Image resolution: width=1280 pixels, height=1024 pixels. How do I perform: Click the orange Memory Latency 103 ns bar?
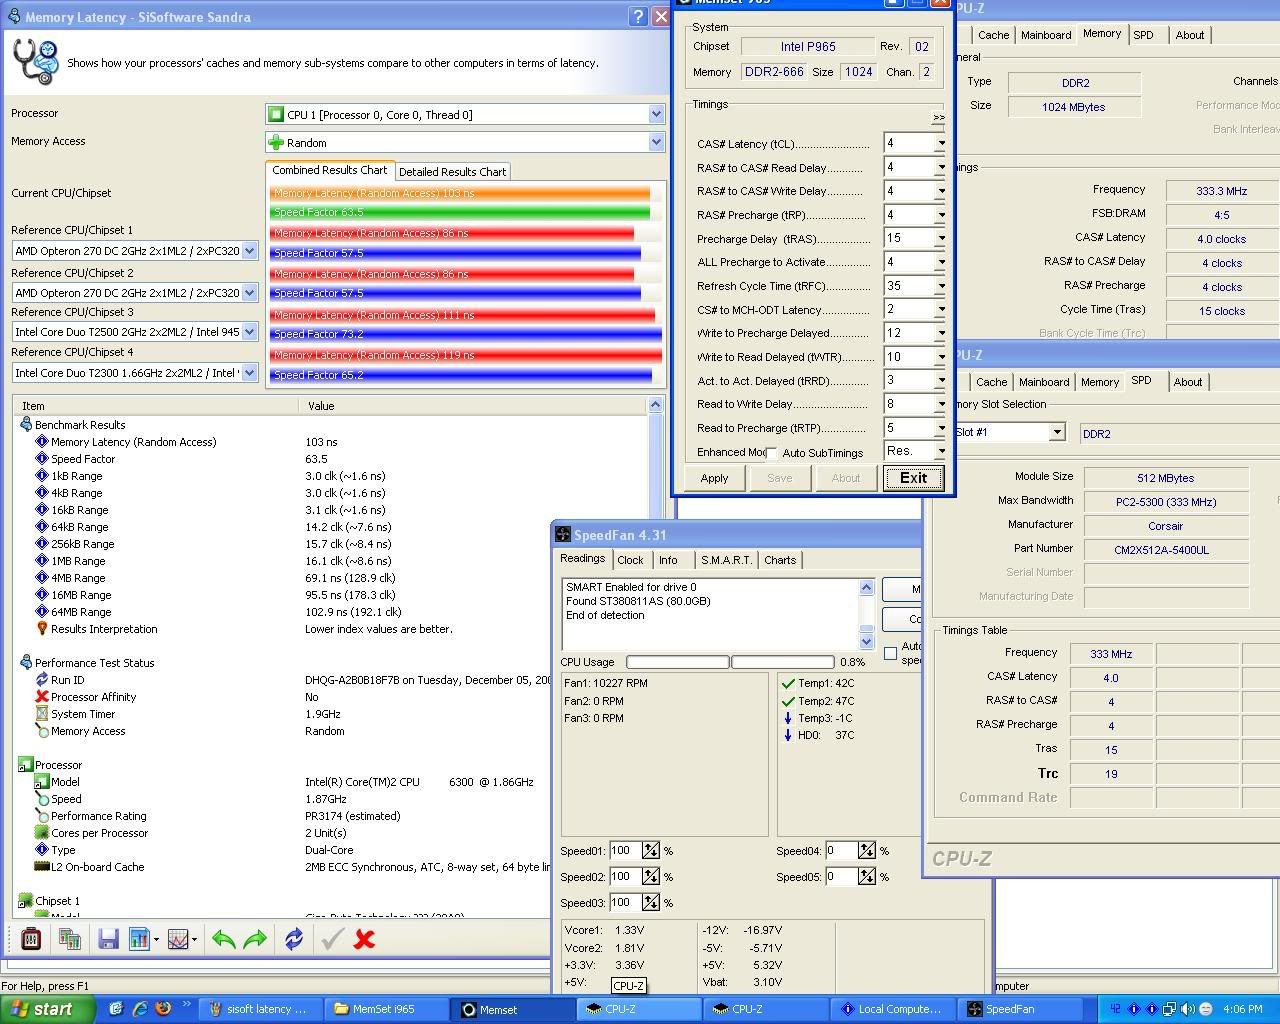click(460, 193)
